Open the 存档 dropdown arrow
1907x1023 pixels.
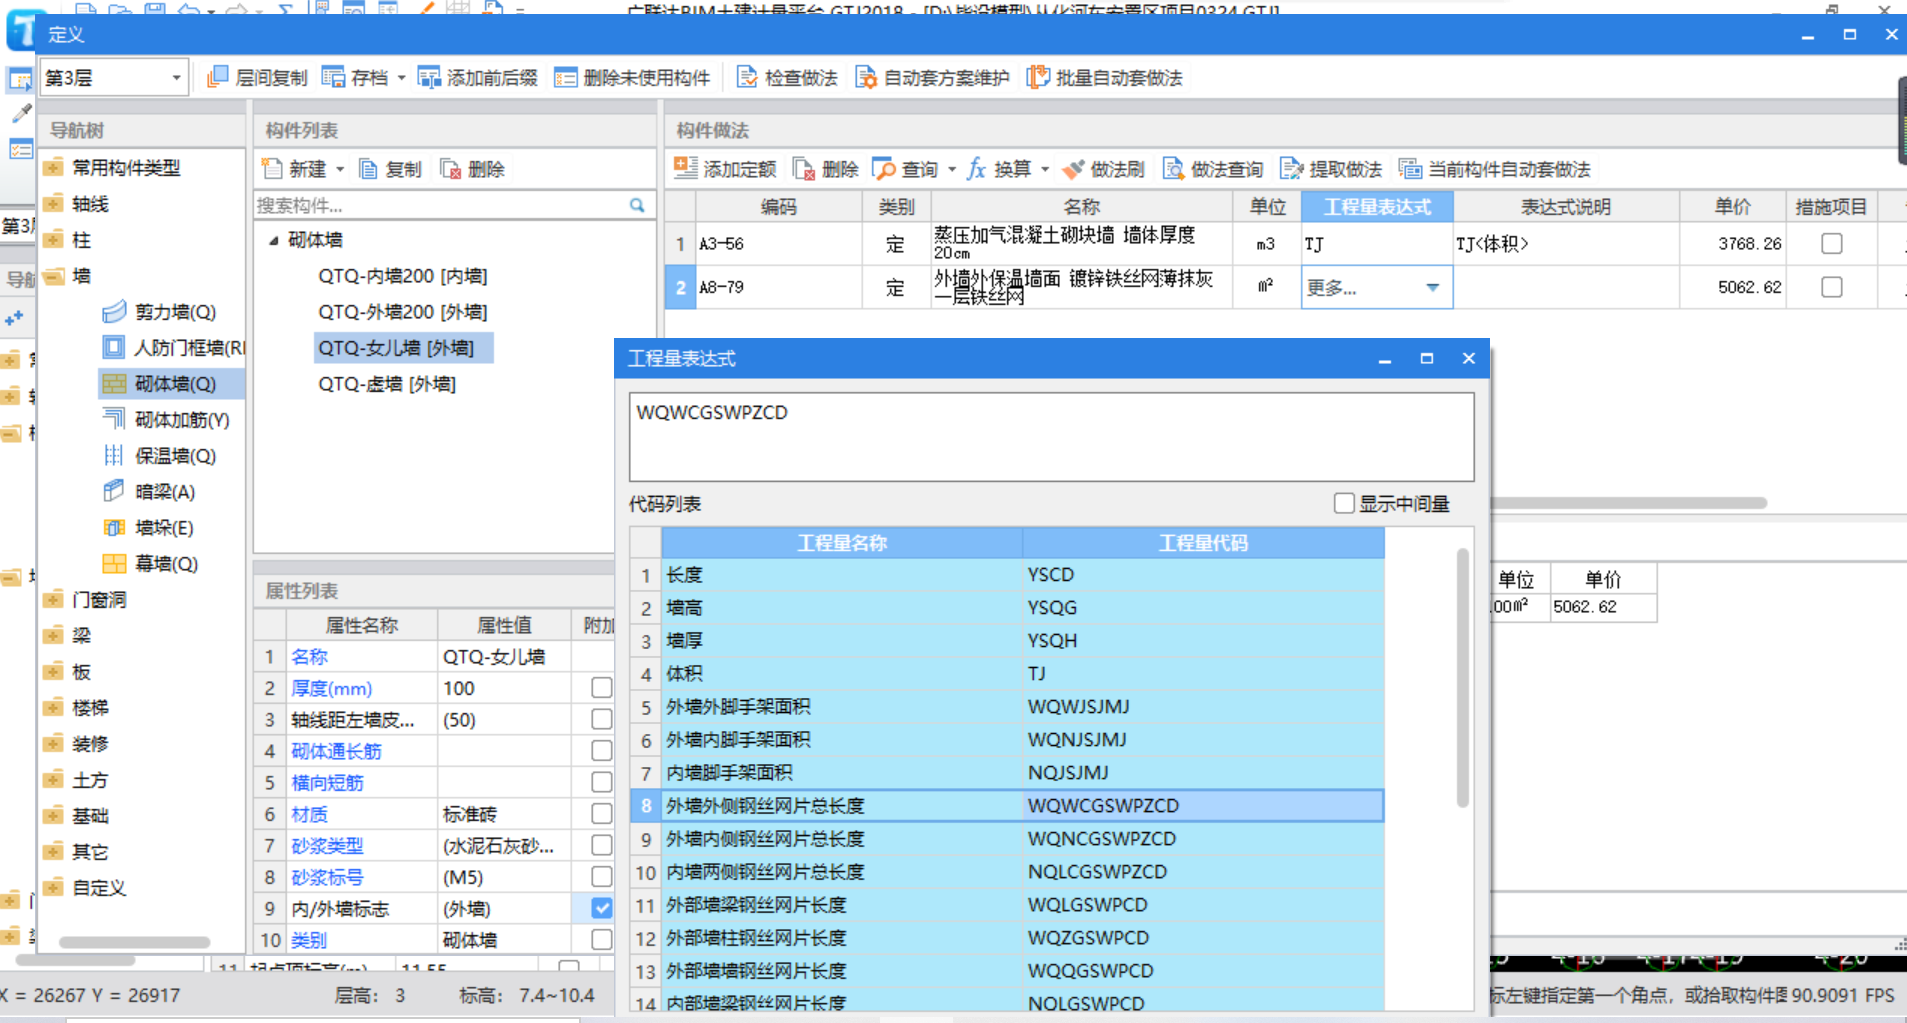tap(401, 77)
